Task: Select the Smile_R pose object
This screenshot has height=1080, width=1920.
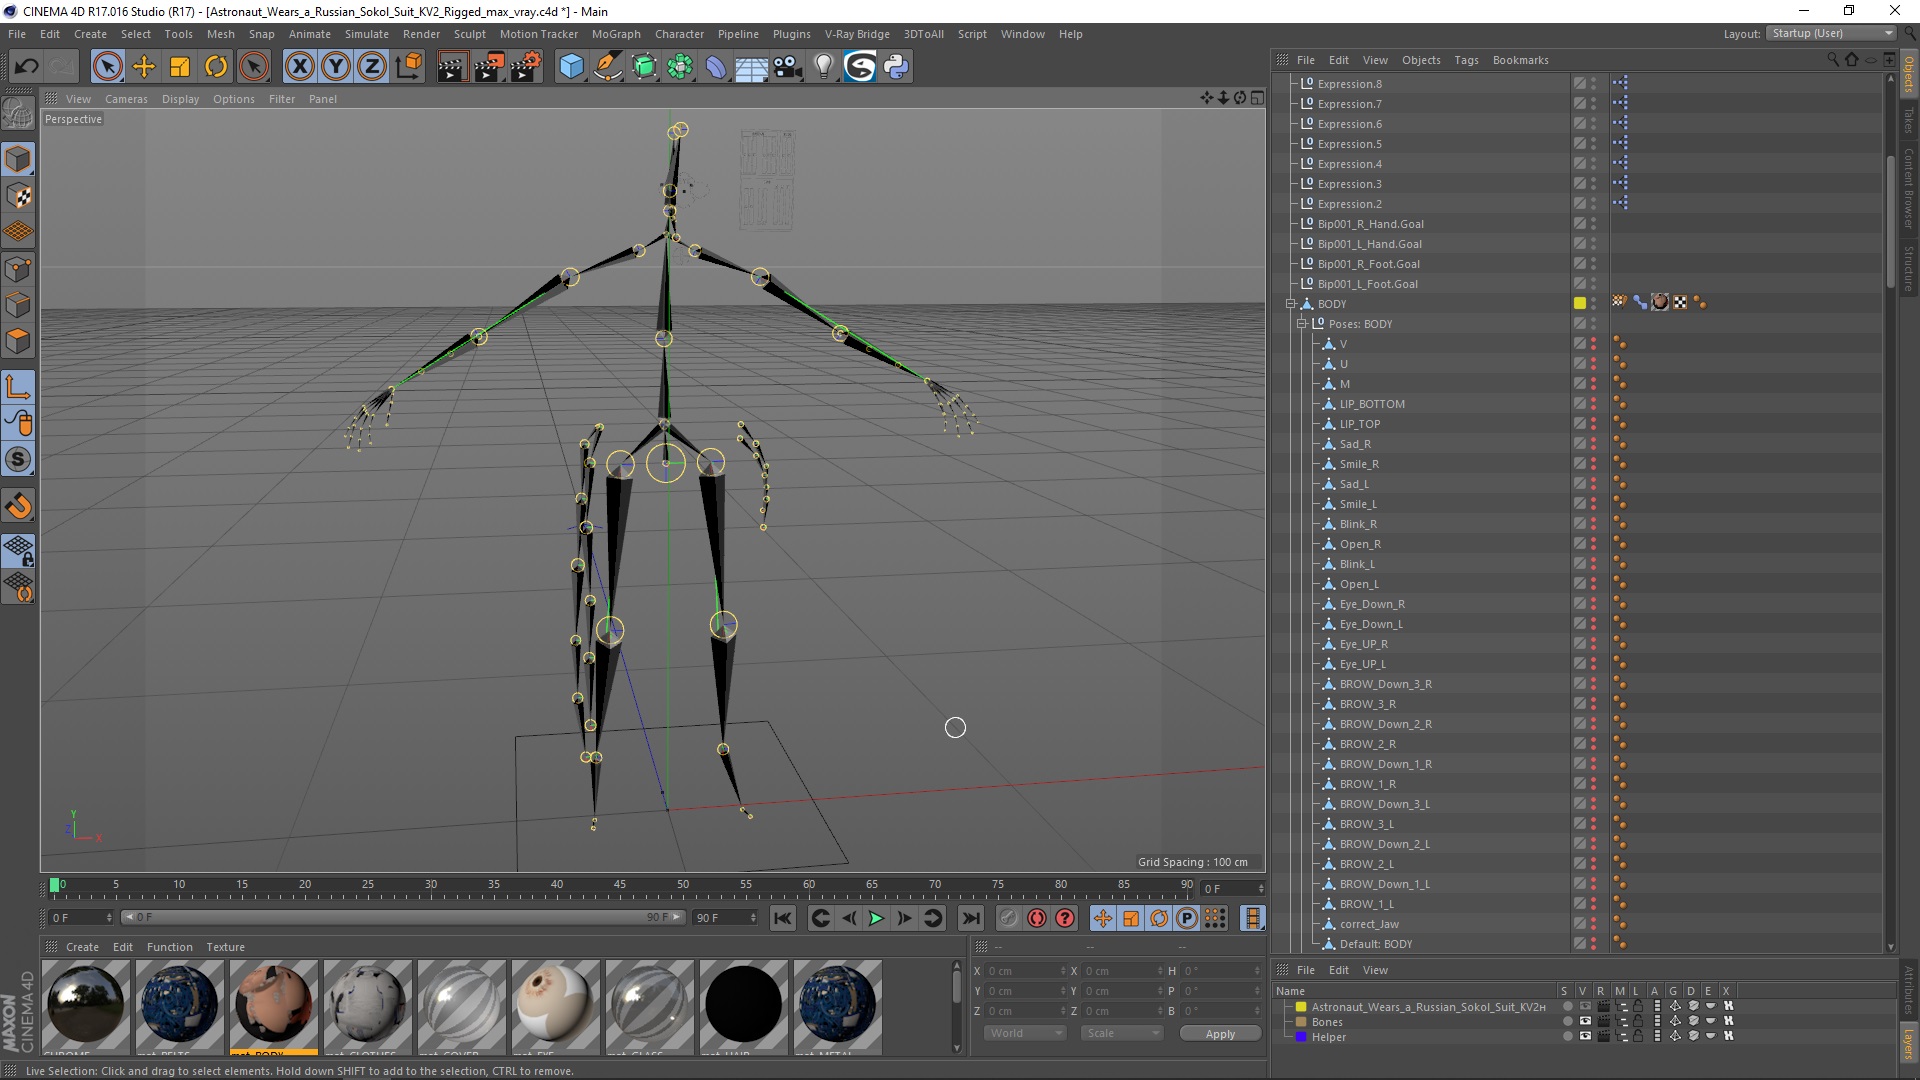Action: coord(1359,464)
